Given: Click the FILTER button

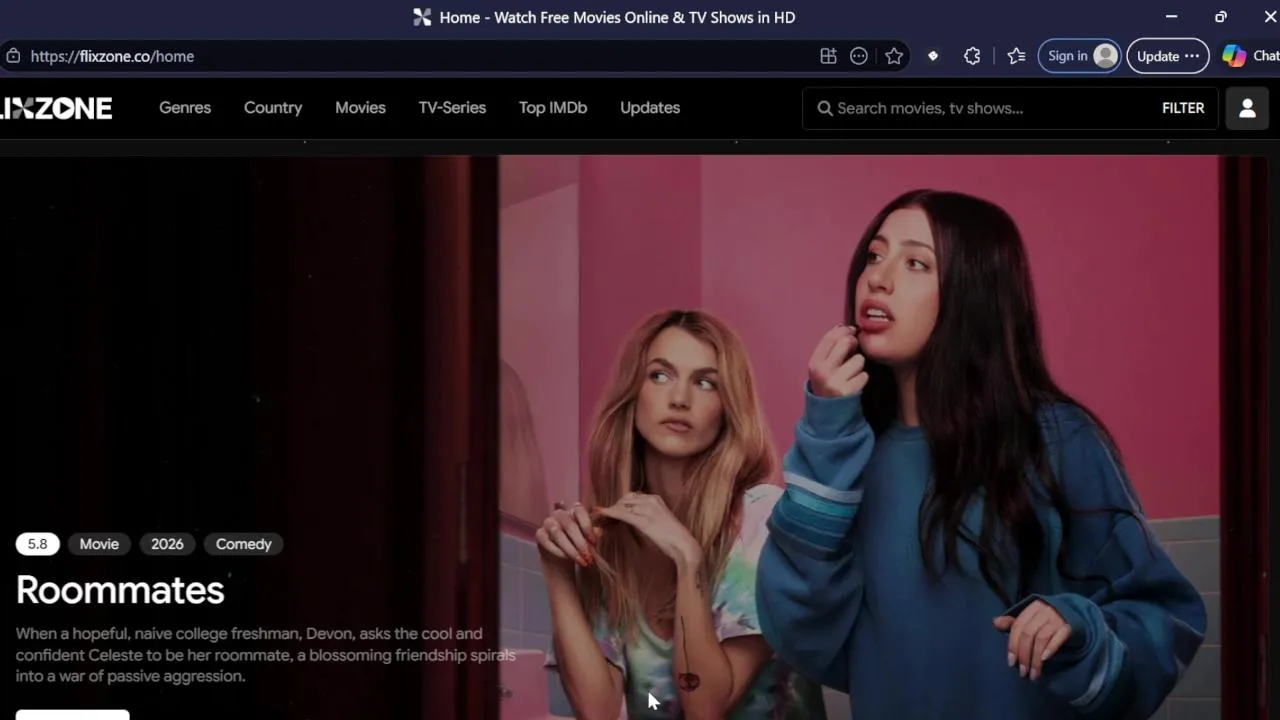Looking at the screenshot, I should point(1183,108).
